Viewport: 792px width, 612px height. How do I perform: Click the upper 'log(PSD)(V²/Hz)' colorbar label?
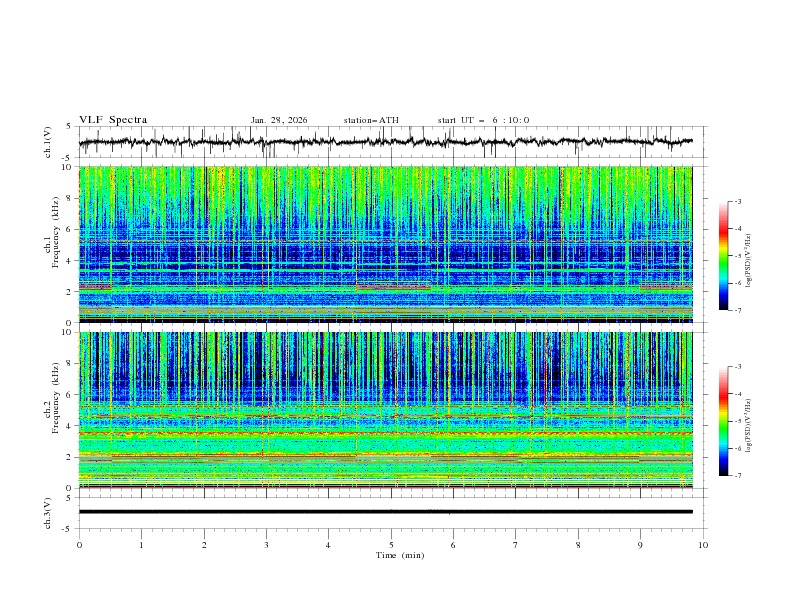[x=749, y=261]
